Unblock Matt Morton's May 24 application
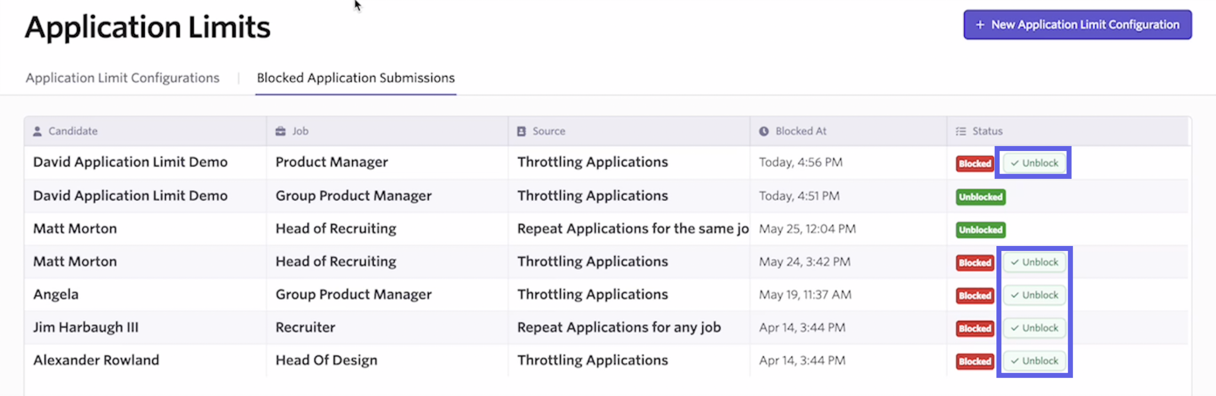The height and width of the screenshot is (396, 1216). tap(1035, 262)
